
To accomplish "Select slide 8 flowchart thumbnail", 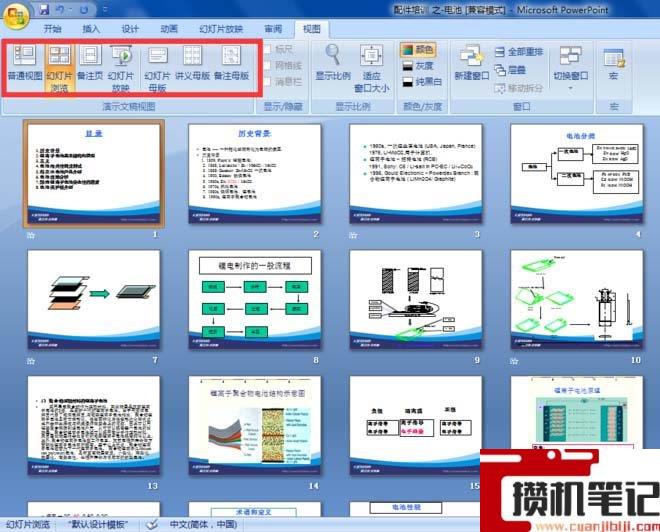I will (x=255, y=299).
